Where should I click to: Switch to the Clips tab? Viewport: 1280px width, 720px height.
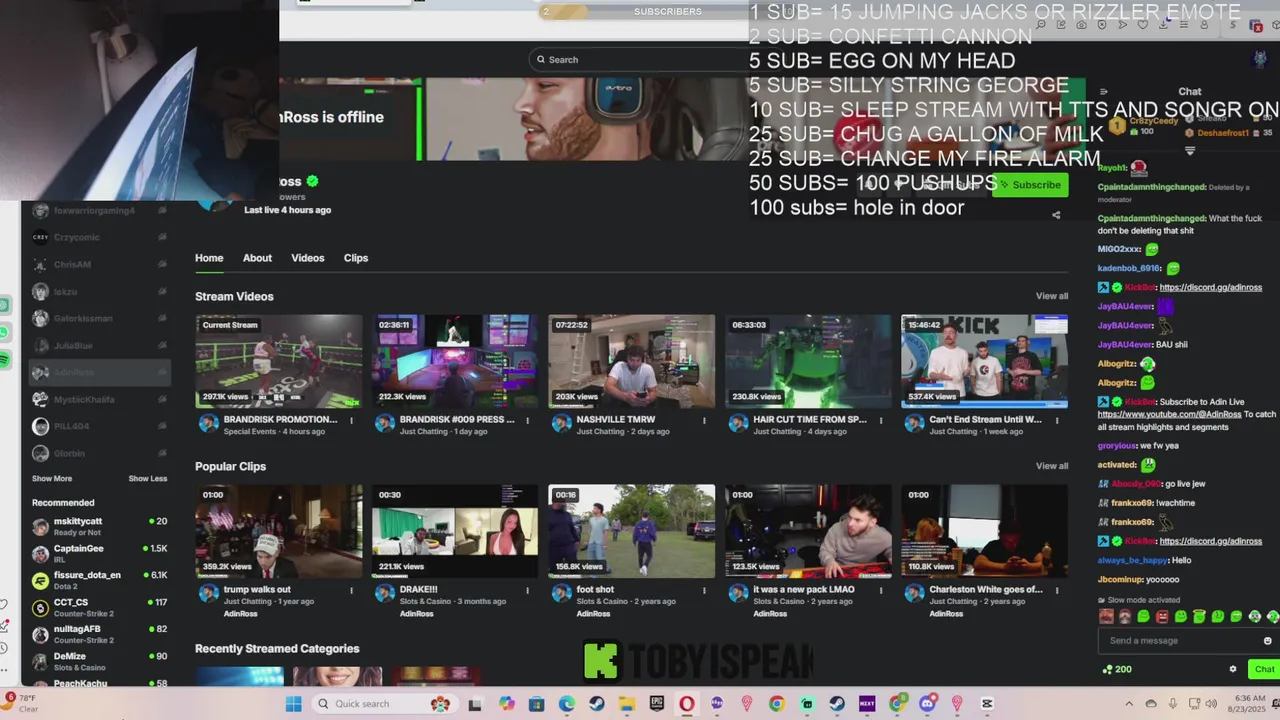356,258
